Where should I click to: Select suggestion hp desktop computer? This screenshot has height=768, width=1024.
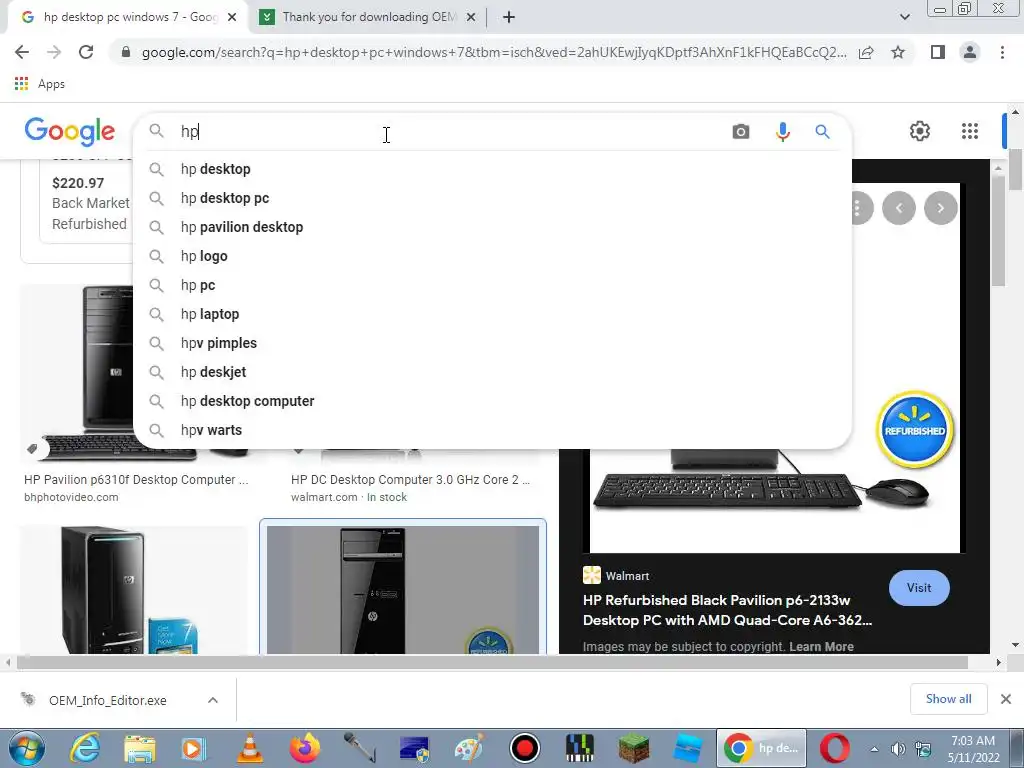click(x=492, y=401)
